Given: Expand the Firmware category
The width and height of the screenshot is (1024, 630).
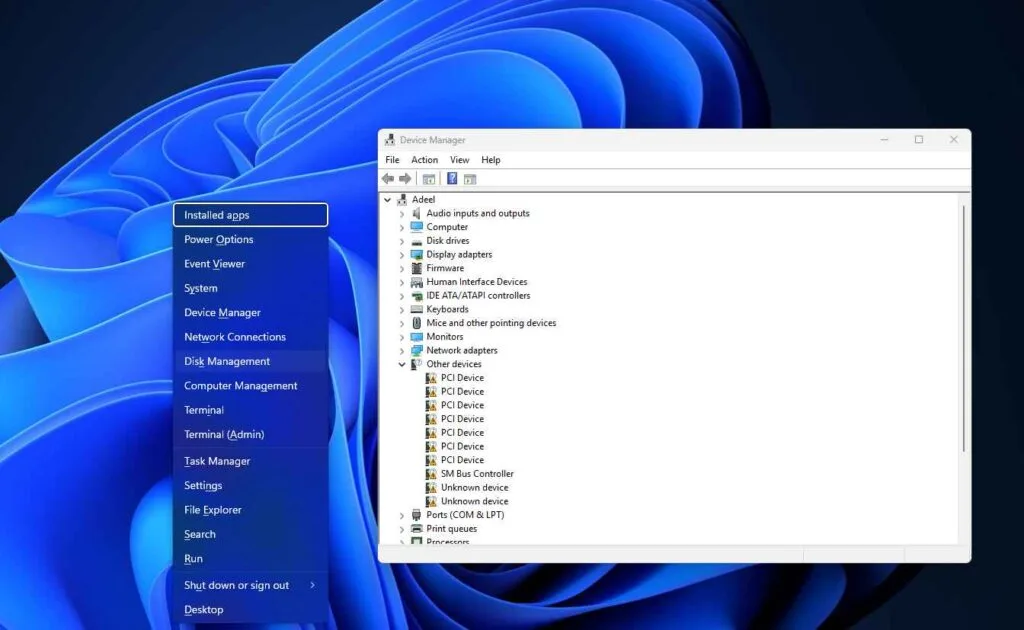Looking at the screenshot, I should pyautogui.click(x=402, y=268).
